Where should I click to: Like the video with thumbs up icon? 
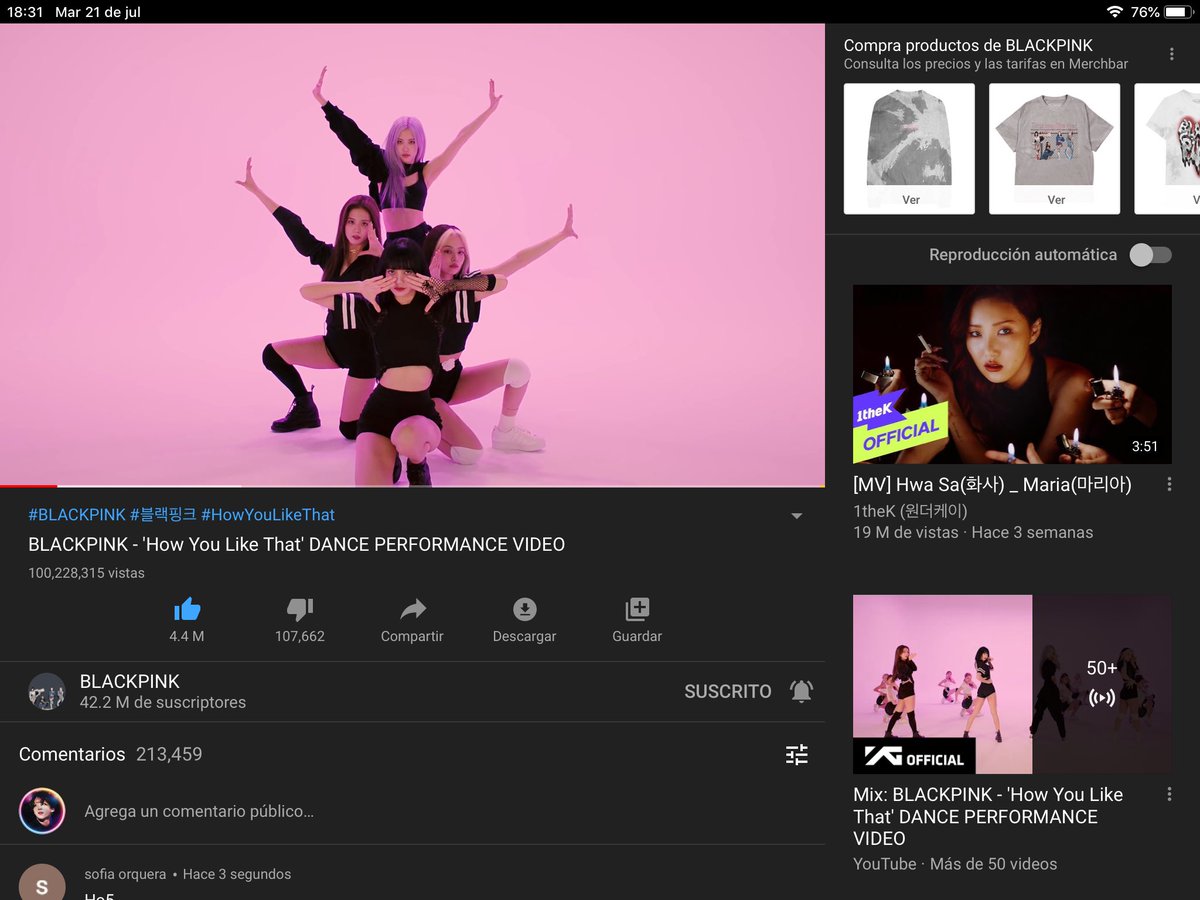coord(187,609)
